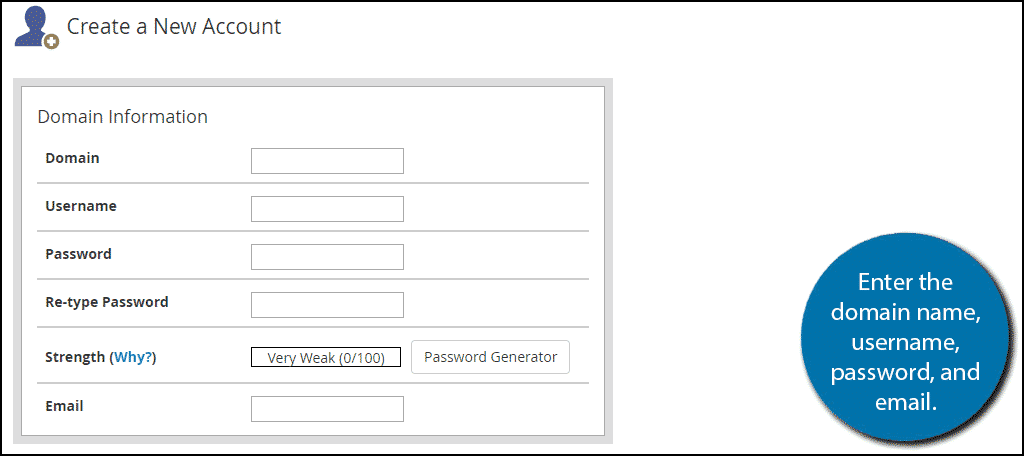Click the bold Domain field label
The image size is (1024, 456).
[x=72, y=158]
